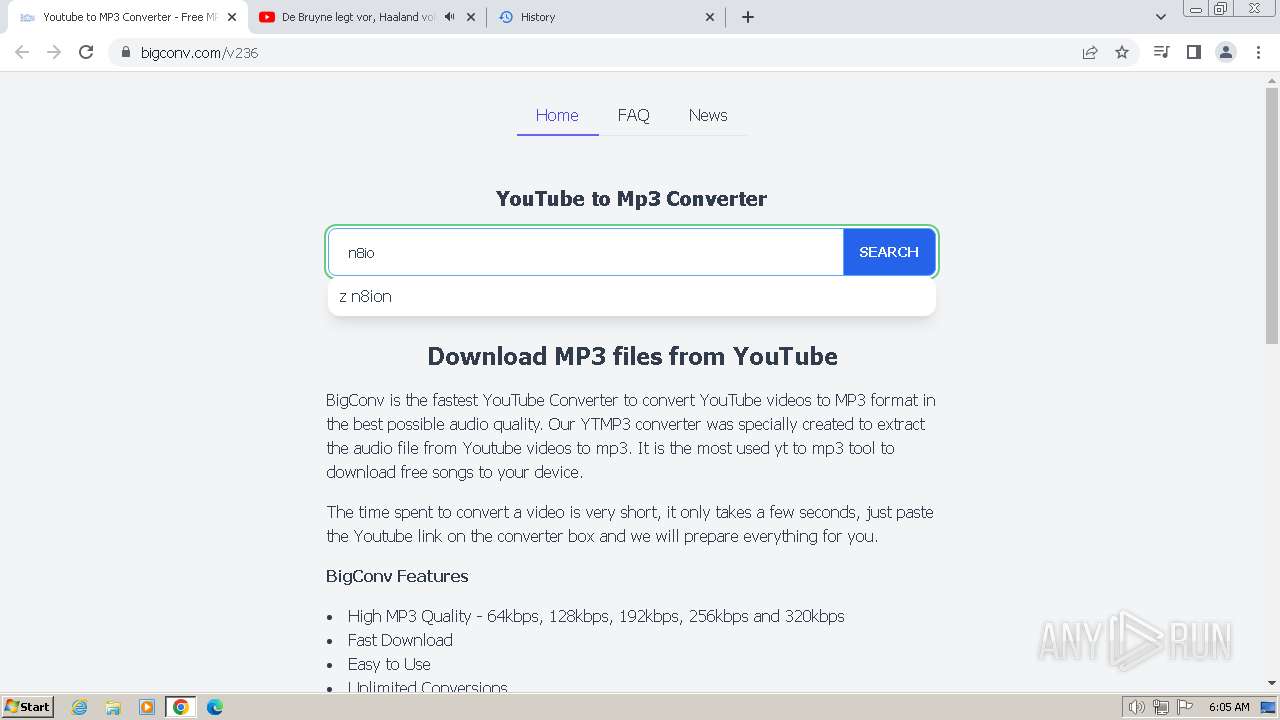Open Chrome side panel
The image size is (1280, 720).
pyautogui.click(x=1193, y=52)
